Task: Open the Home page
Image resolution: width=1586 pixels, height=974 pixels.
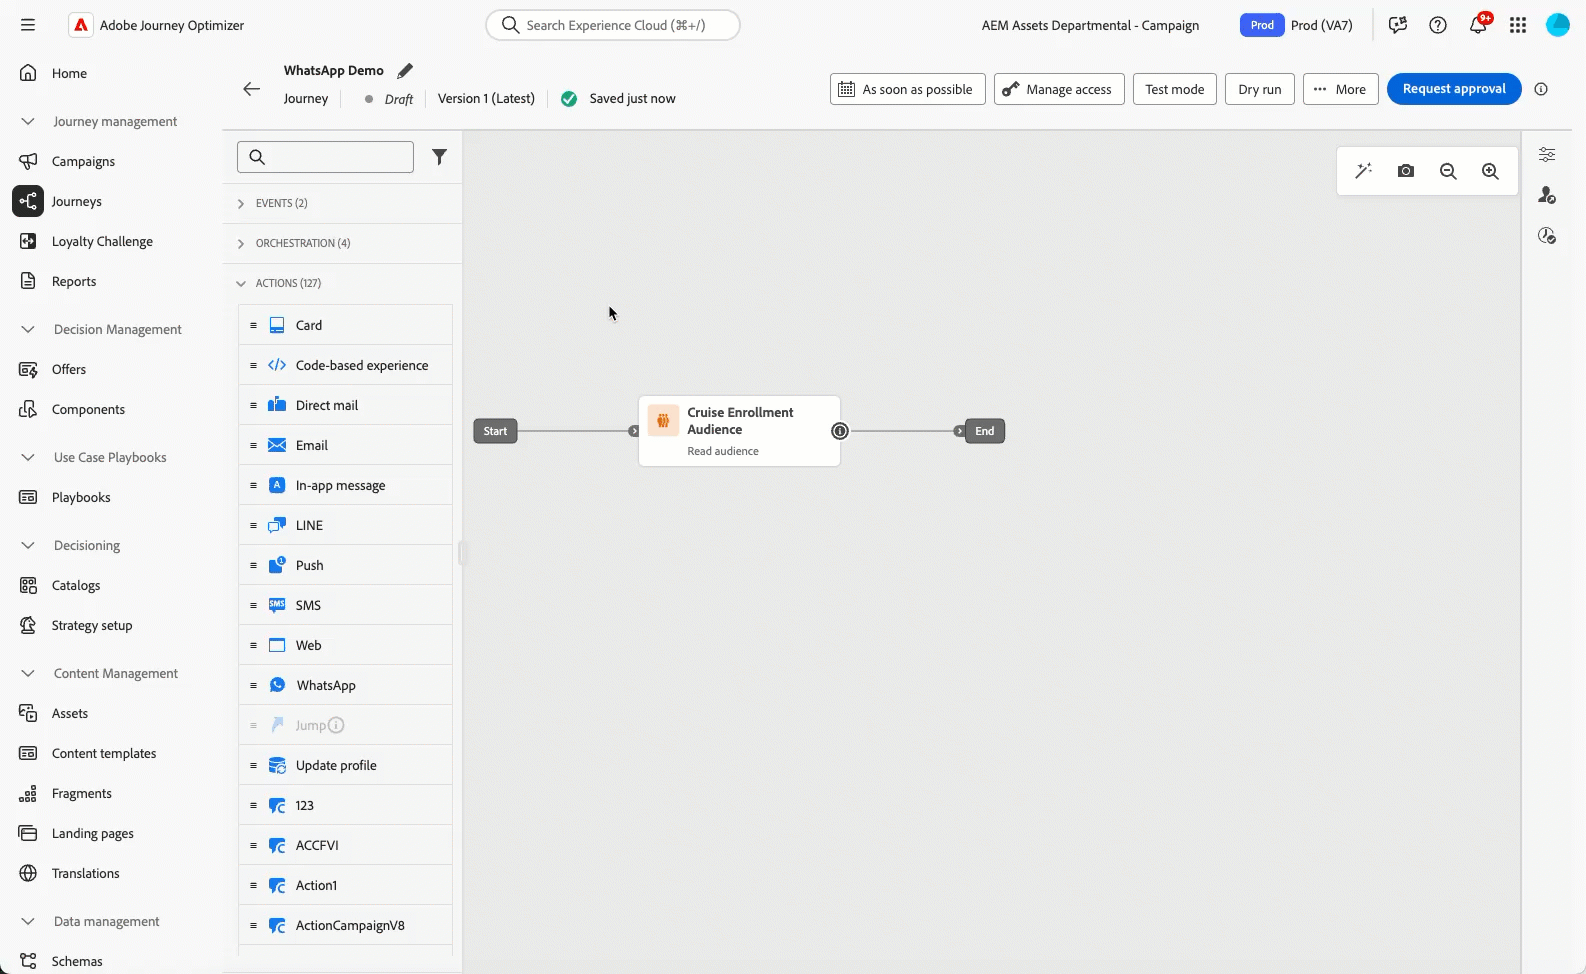Action: (69, 73)
